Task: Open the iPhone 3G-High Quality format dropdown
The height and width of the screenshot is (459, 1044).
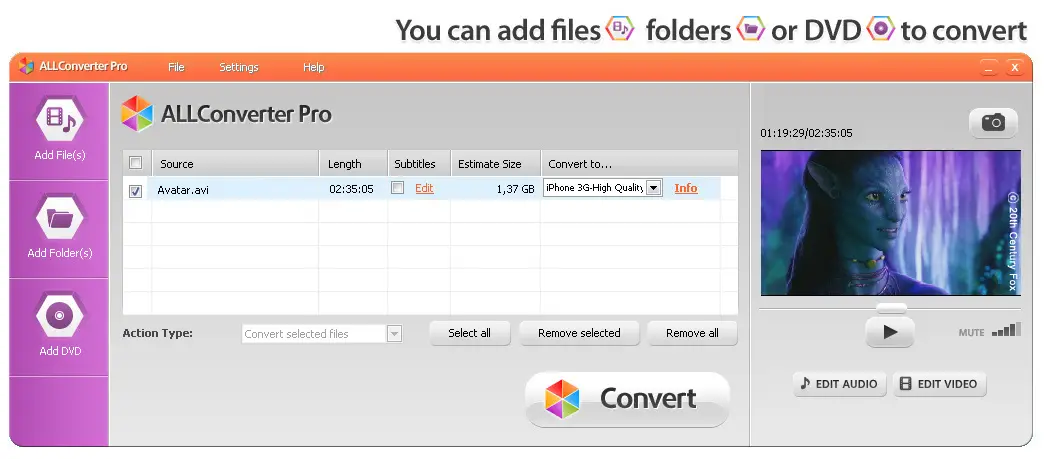Action: (x=654, y=188)
